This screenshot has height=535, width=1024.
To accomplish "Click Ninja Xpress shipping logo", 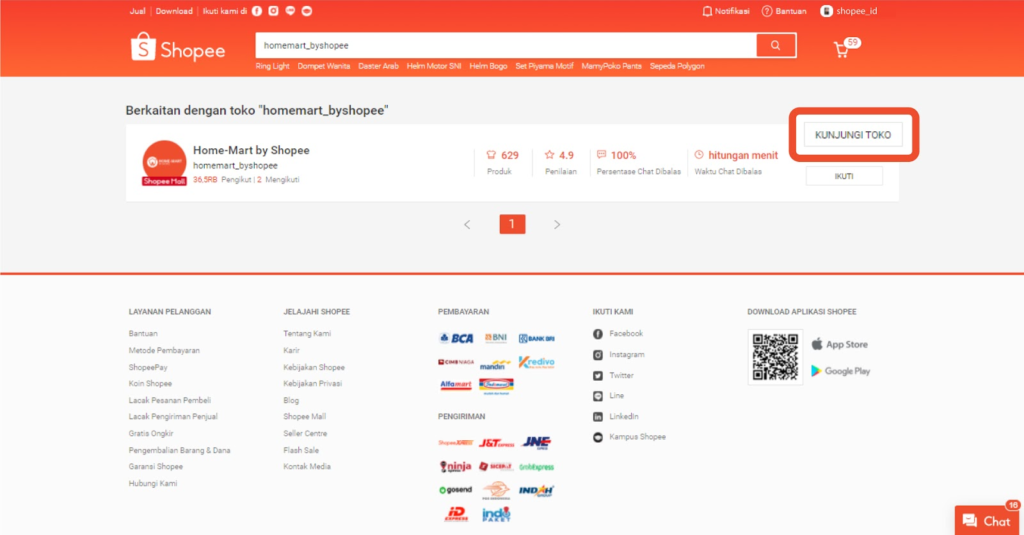I will pos(455,466).
